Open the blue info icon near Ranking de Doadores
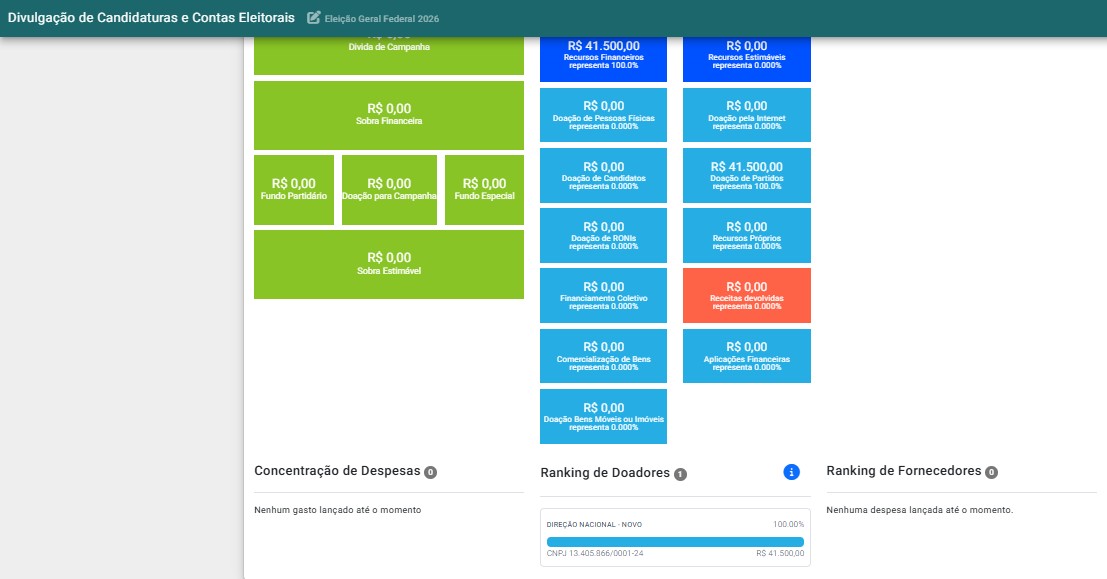 point(791,472)
